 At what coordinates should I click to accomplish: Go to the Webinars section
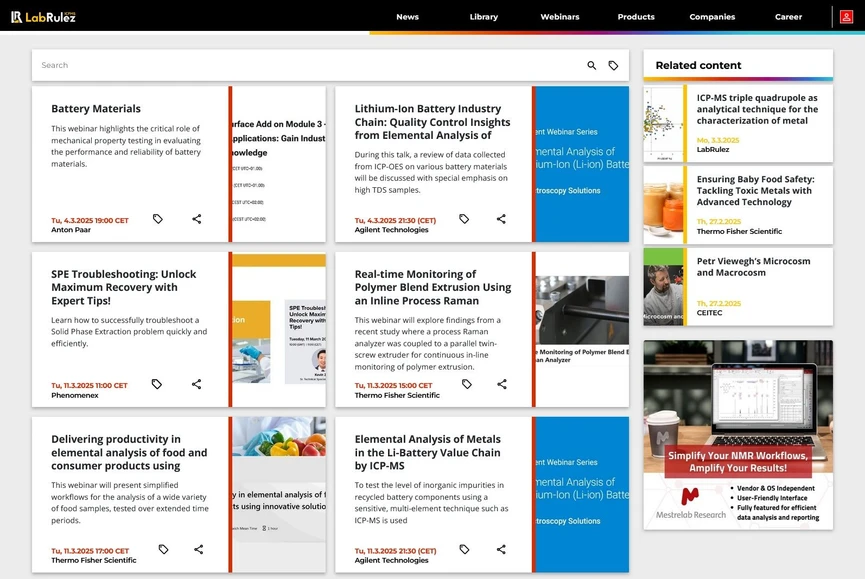560,17
